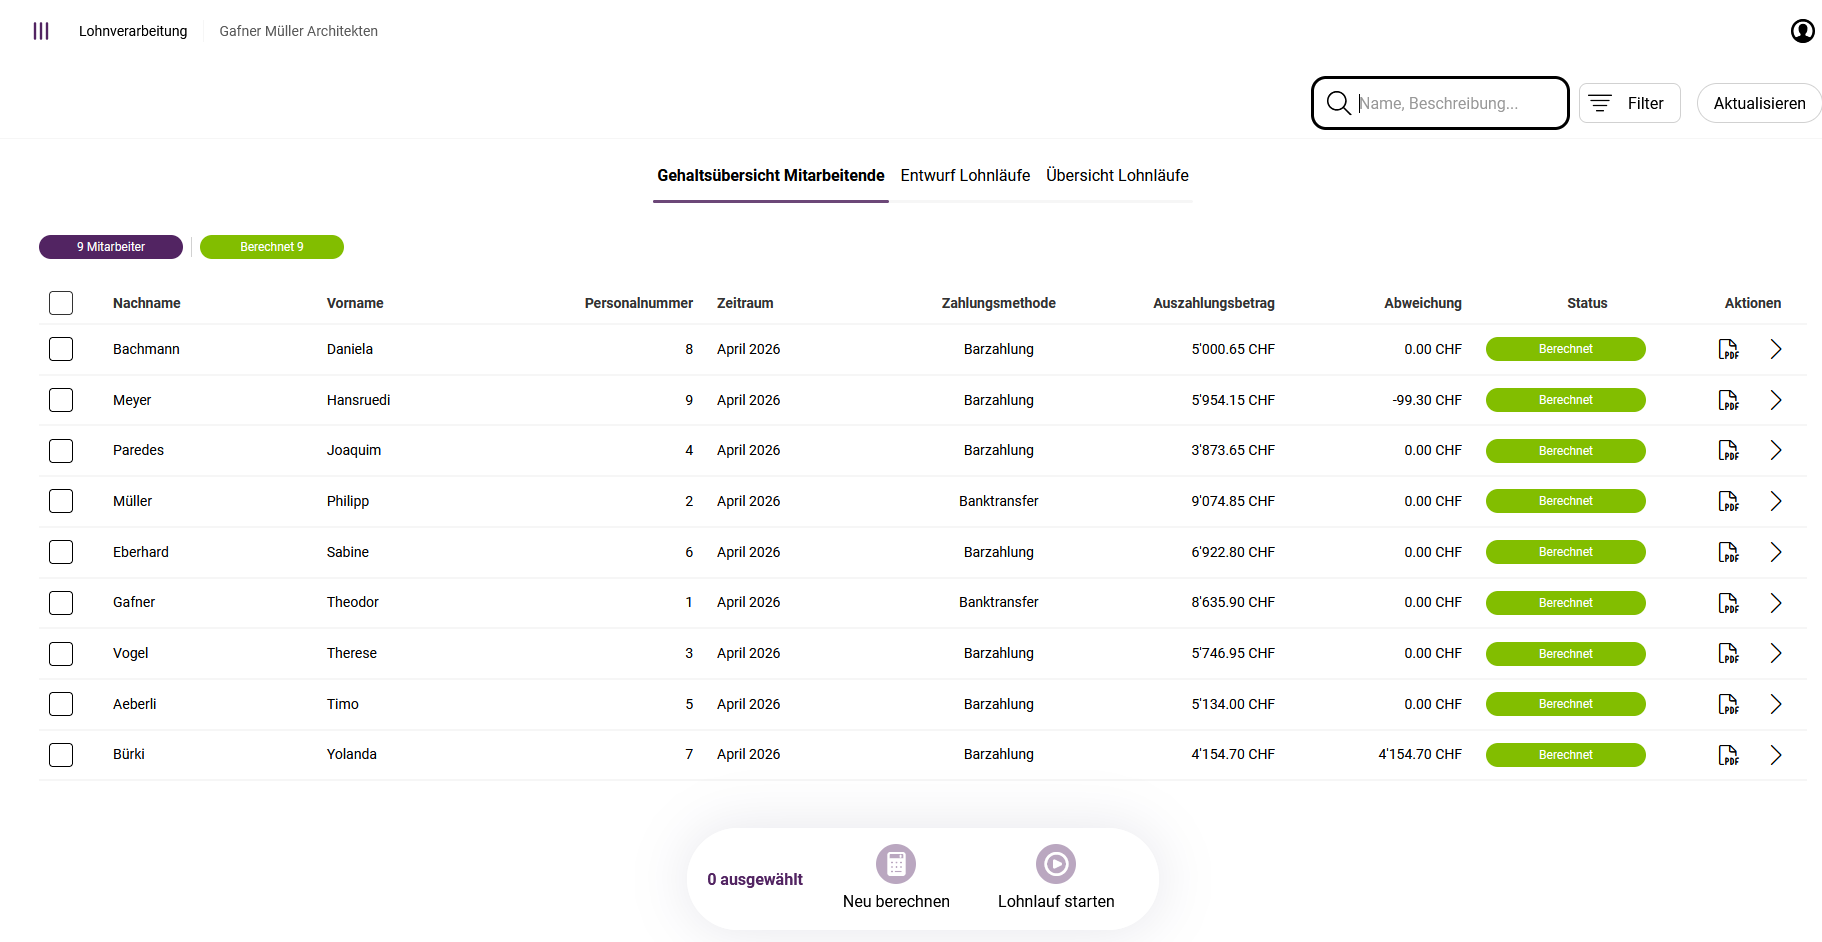
Task: Click the Aktualisieren button
Action: click(1759, 103)
